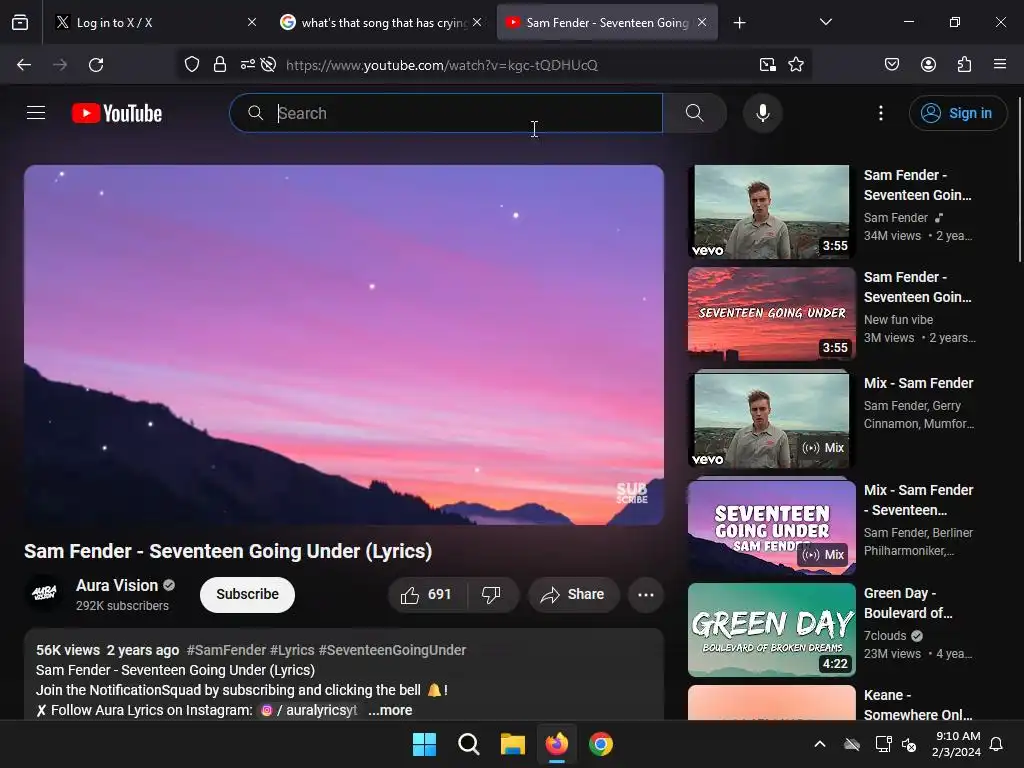Open the #SeventeenGoingUnder hashtag
The height and width of the screenshot is (768, 1024).
(392, 650)
